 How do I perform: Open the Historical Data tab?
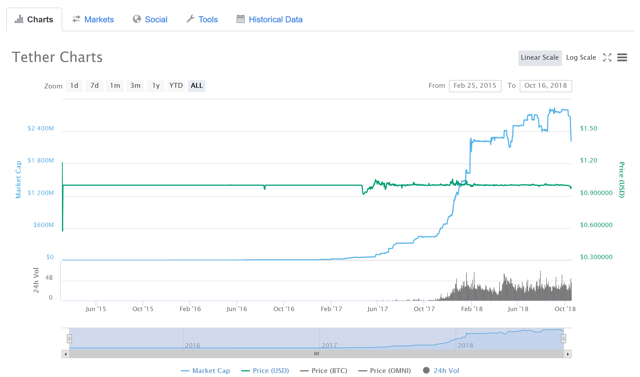(x=269, y=19)
